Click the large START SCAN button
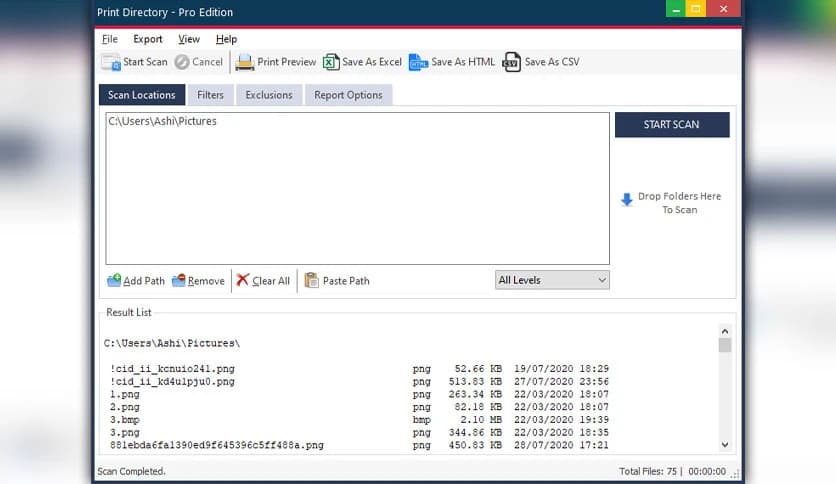The height and width of the screenshot is (484, 836). (x=672, y=125)
